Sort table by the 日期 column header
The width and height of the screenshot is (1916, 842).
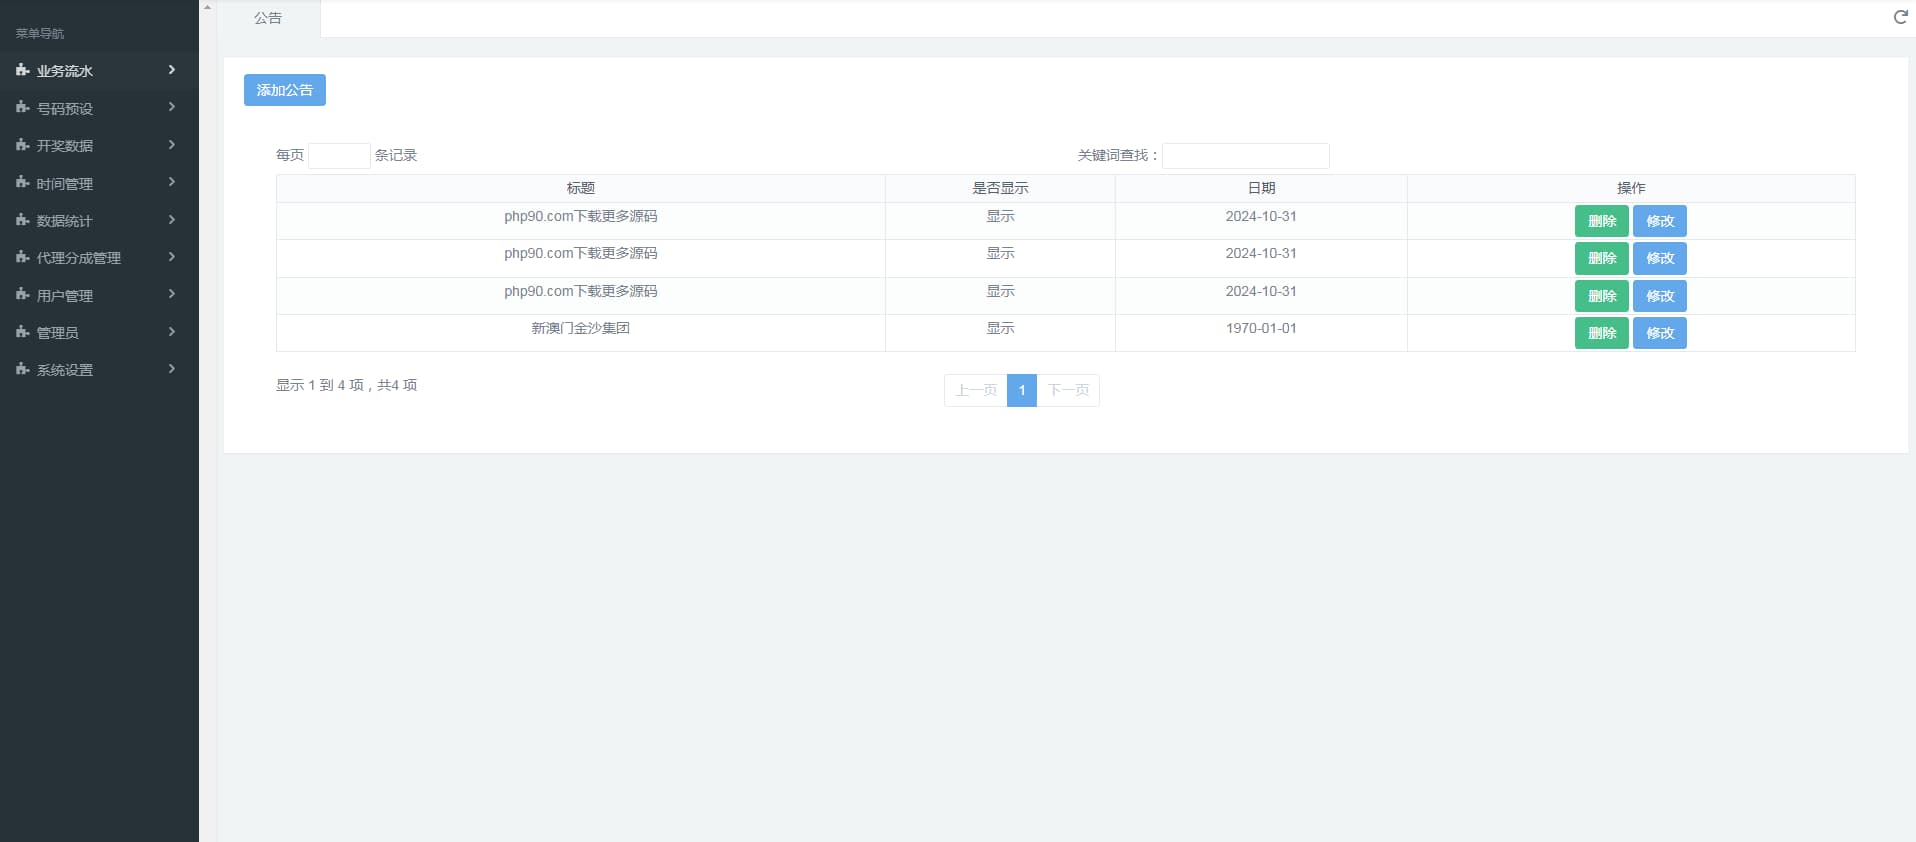pos(1260,188)
